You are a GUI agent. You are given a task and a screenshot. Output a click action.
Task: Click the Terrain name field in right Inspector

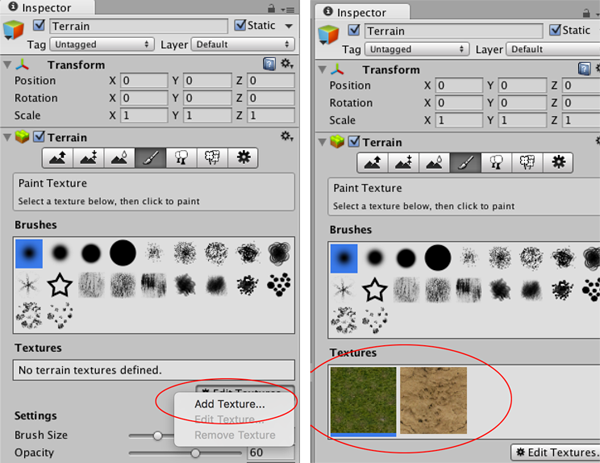453,31
